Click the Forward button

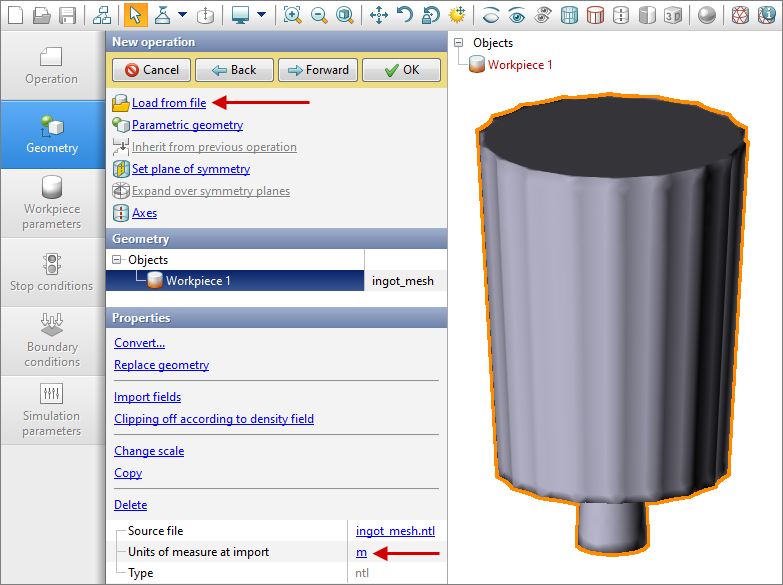pyautogui.click(x=317, y=70)
